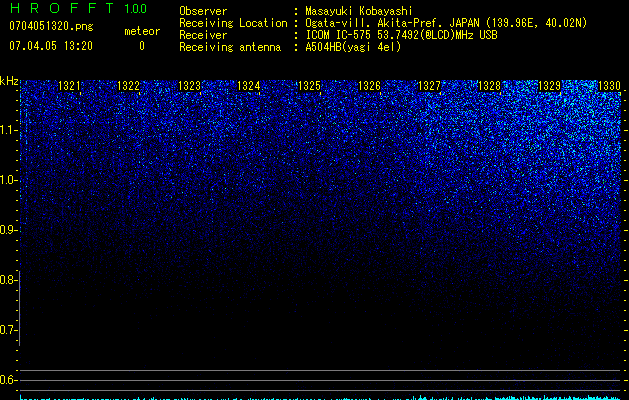Click the antenna value A504HB(yagi 4el)

tap(353, 47)
